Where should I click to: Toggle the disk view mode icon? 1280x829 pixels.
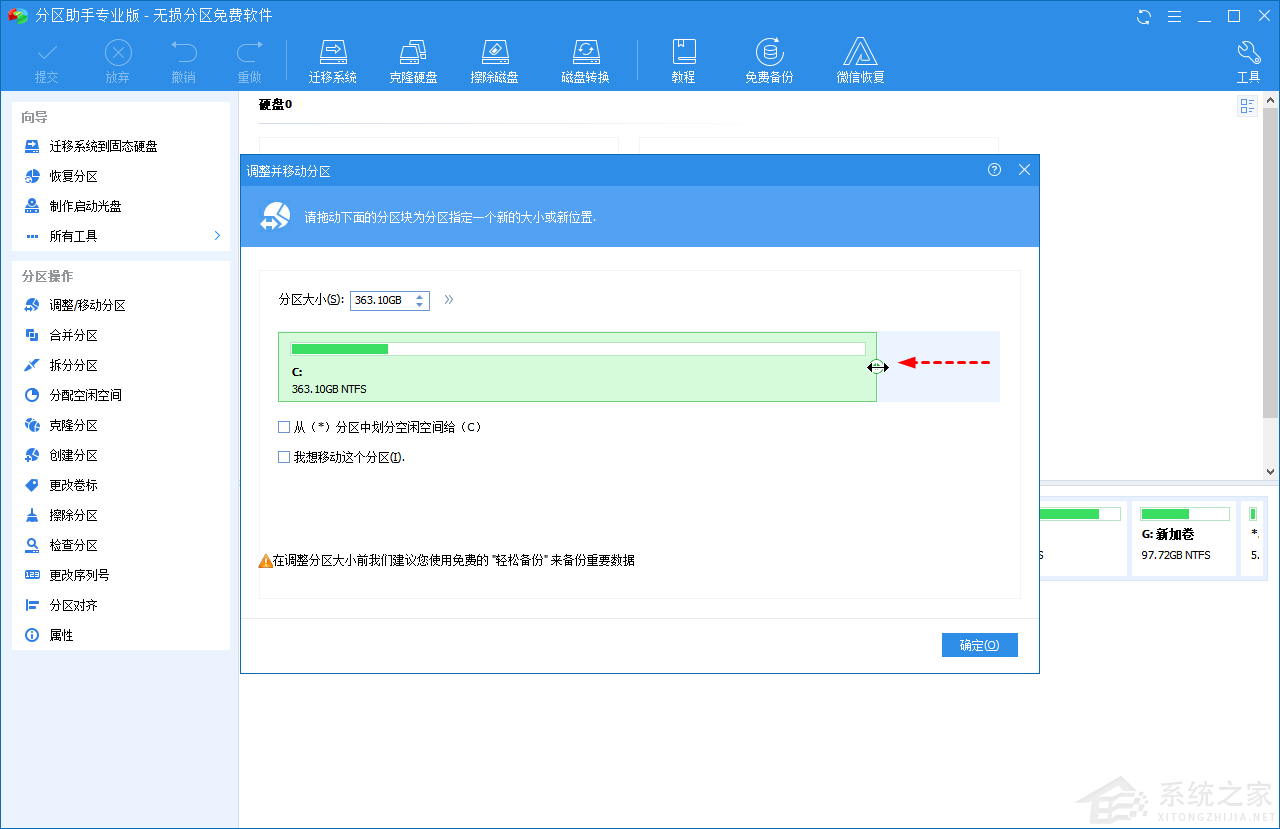click(1247, 106)
